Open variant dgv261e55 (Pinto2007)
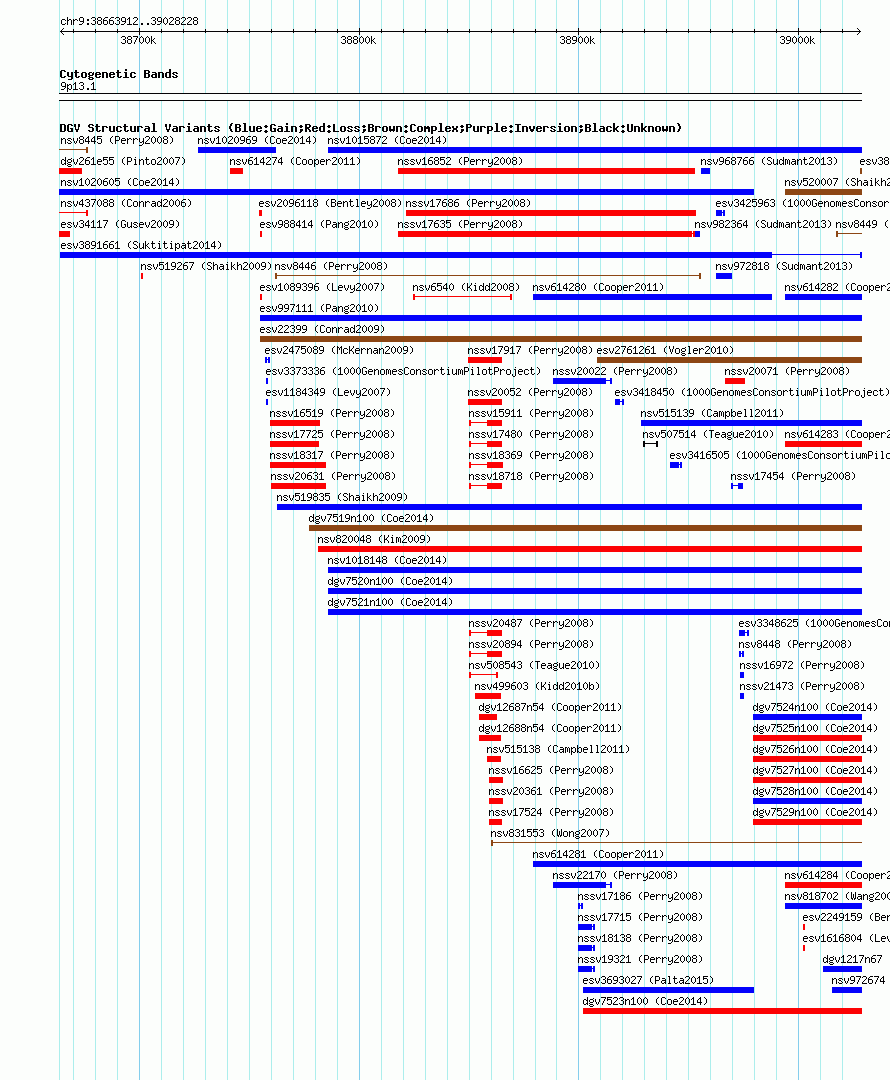This screenshot has width=890, height=1080. click(123, 161)
